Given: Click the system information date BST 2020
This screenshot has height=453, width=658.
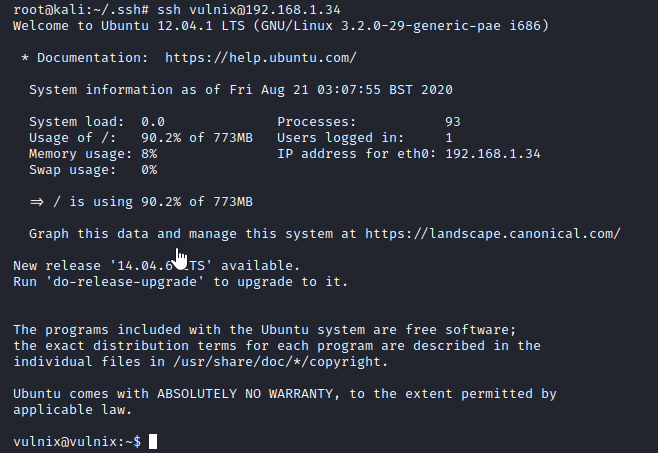Looking at the screenshot, I should point(420,89).
